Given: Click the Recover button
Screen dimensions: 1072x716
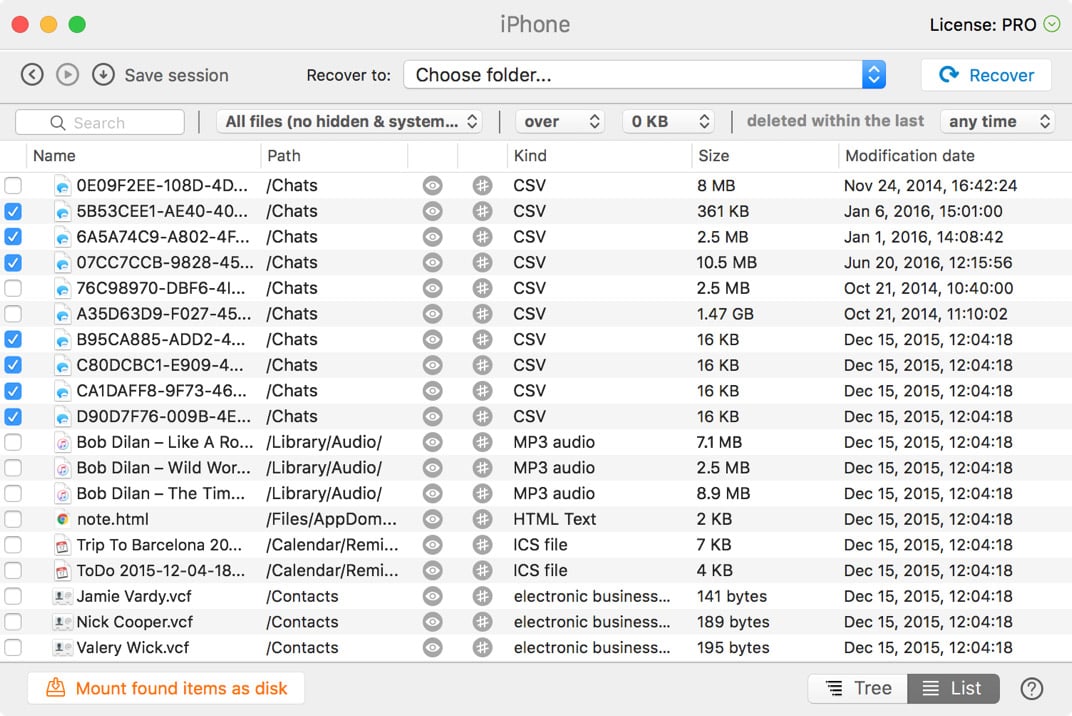Looking at the screenshot, I should click(x=986, y=75).
